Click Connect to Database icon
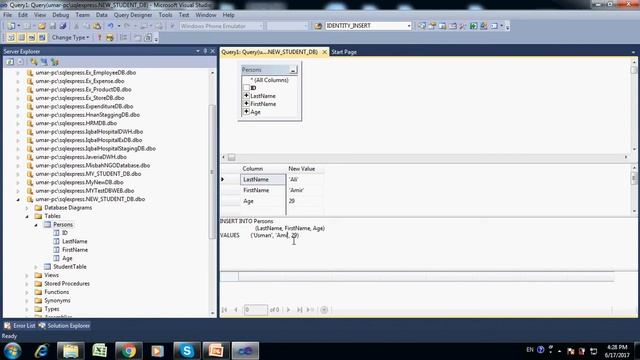 (x=34, y=62)
